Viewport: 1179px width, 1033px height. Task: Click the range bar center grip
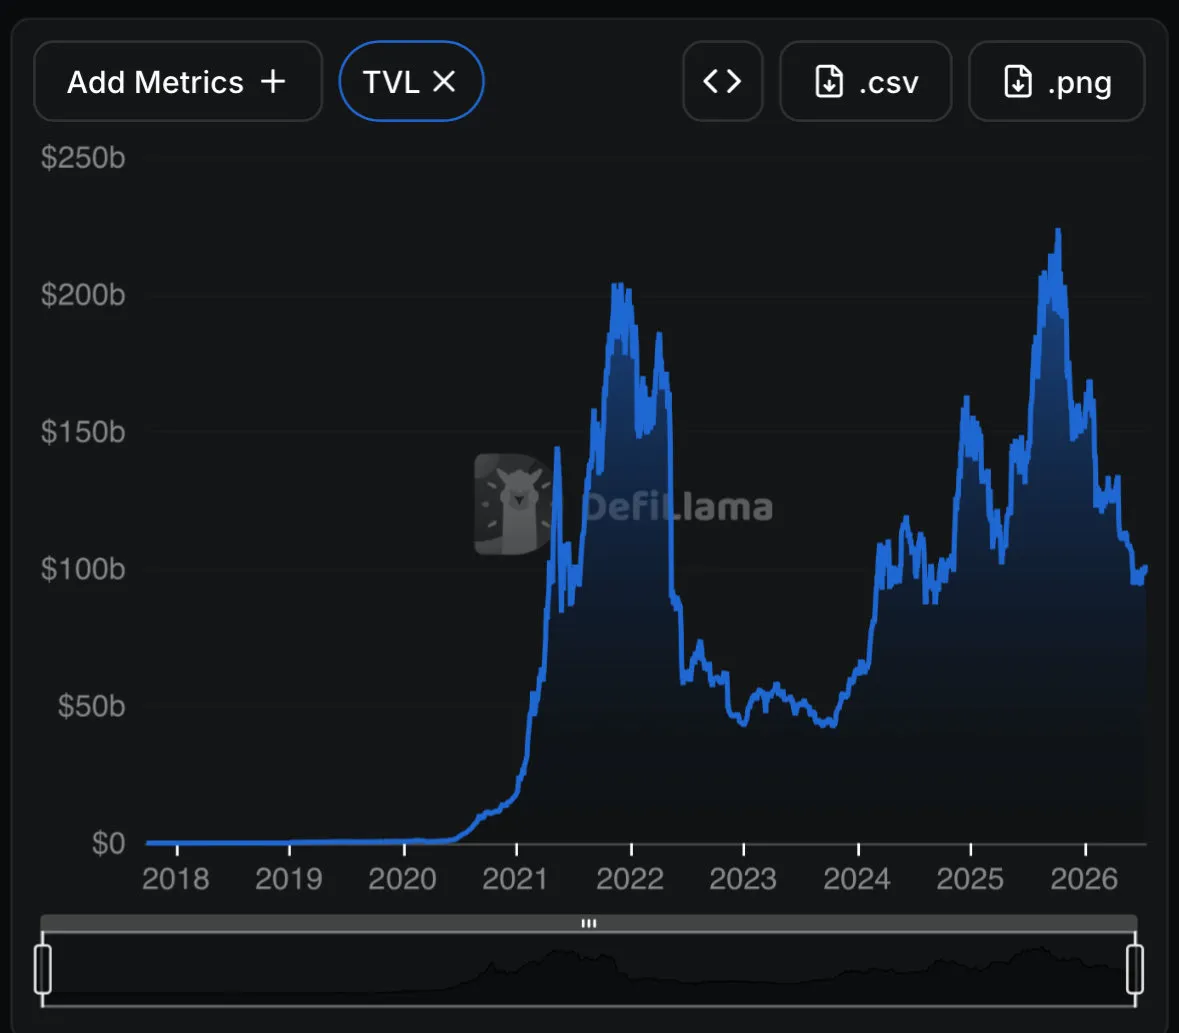click(589, 923)
